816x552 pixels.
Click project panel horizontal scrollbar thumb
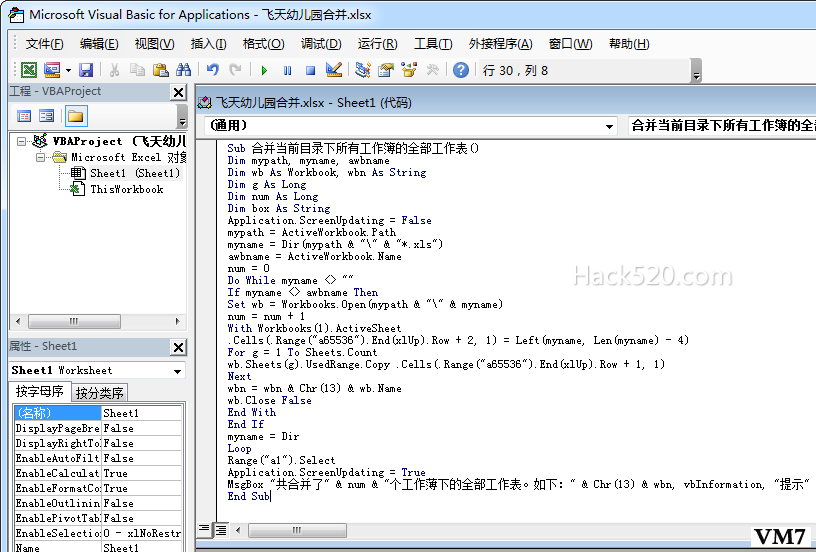(74, 322)
